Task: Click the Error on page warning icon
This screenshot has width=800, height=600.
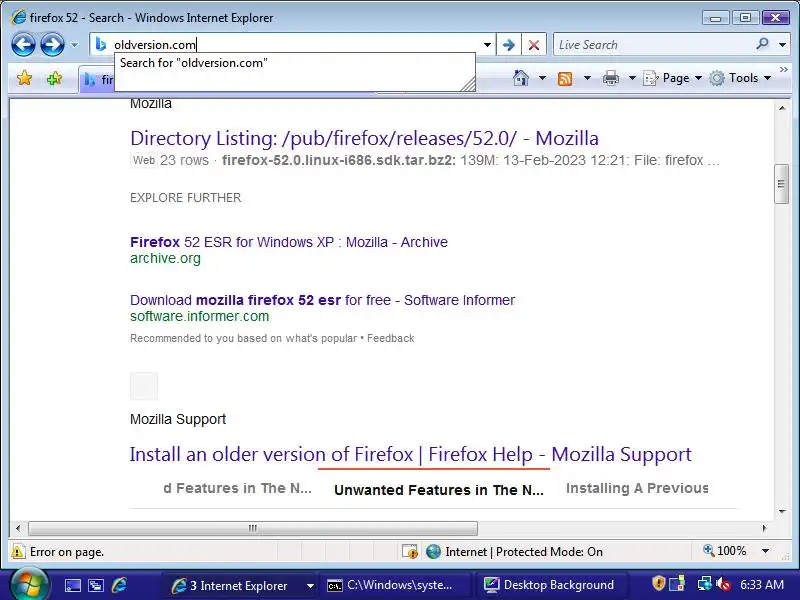Action: (18, 552)
